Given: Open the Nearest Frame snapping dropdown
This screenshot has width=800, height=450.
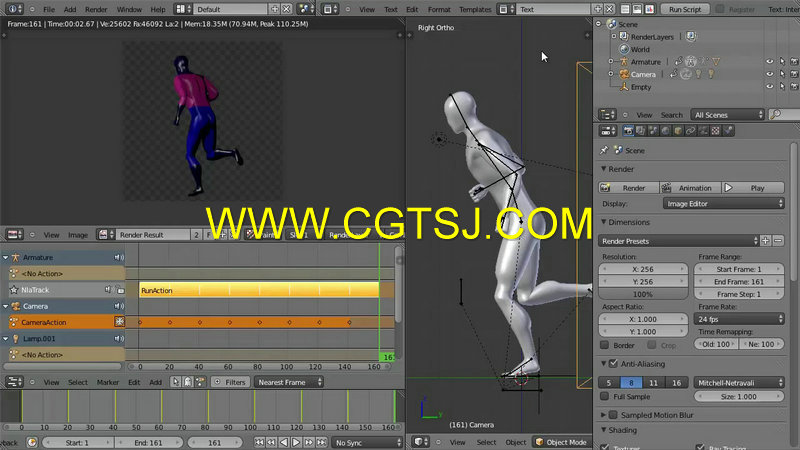Looking at the screenshot, I should 288,382.
